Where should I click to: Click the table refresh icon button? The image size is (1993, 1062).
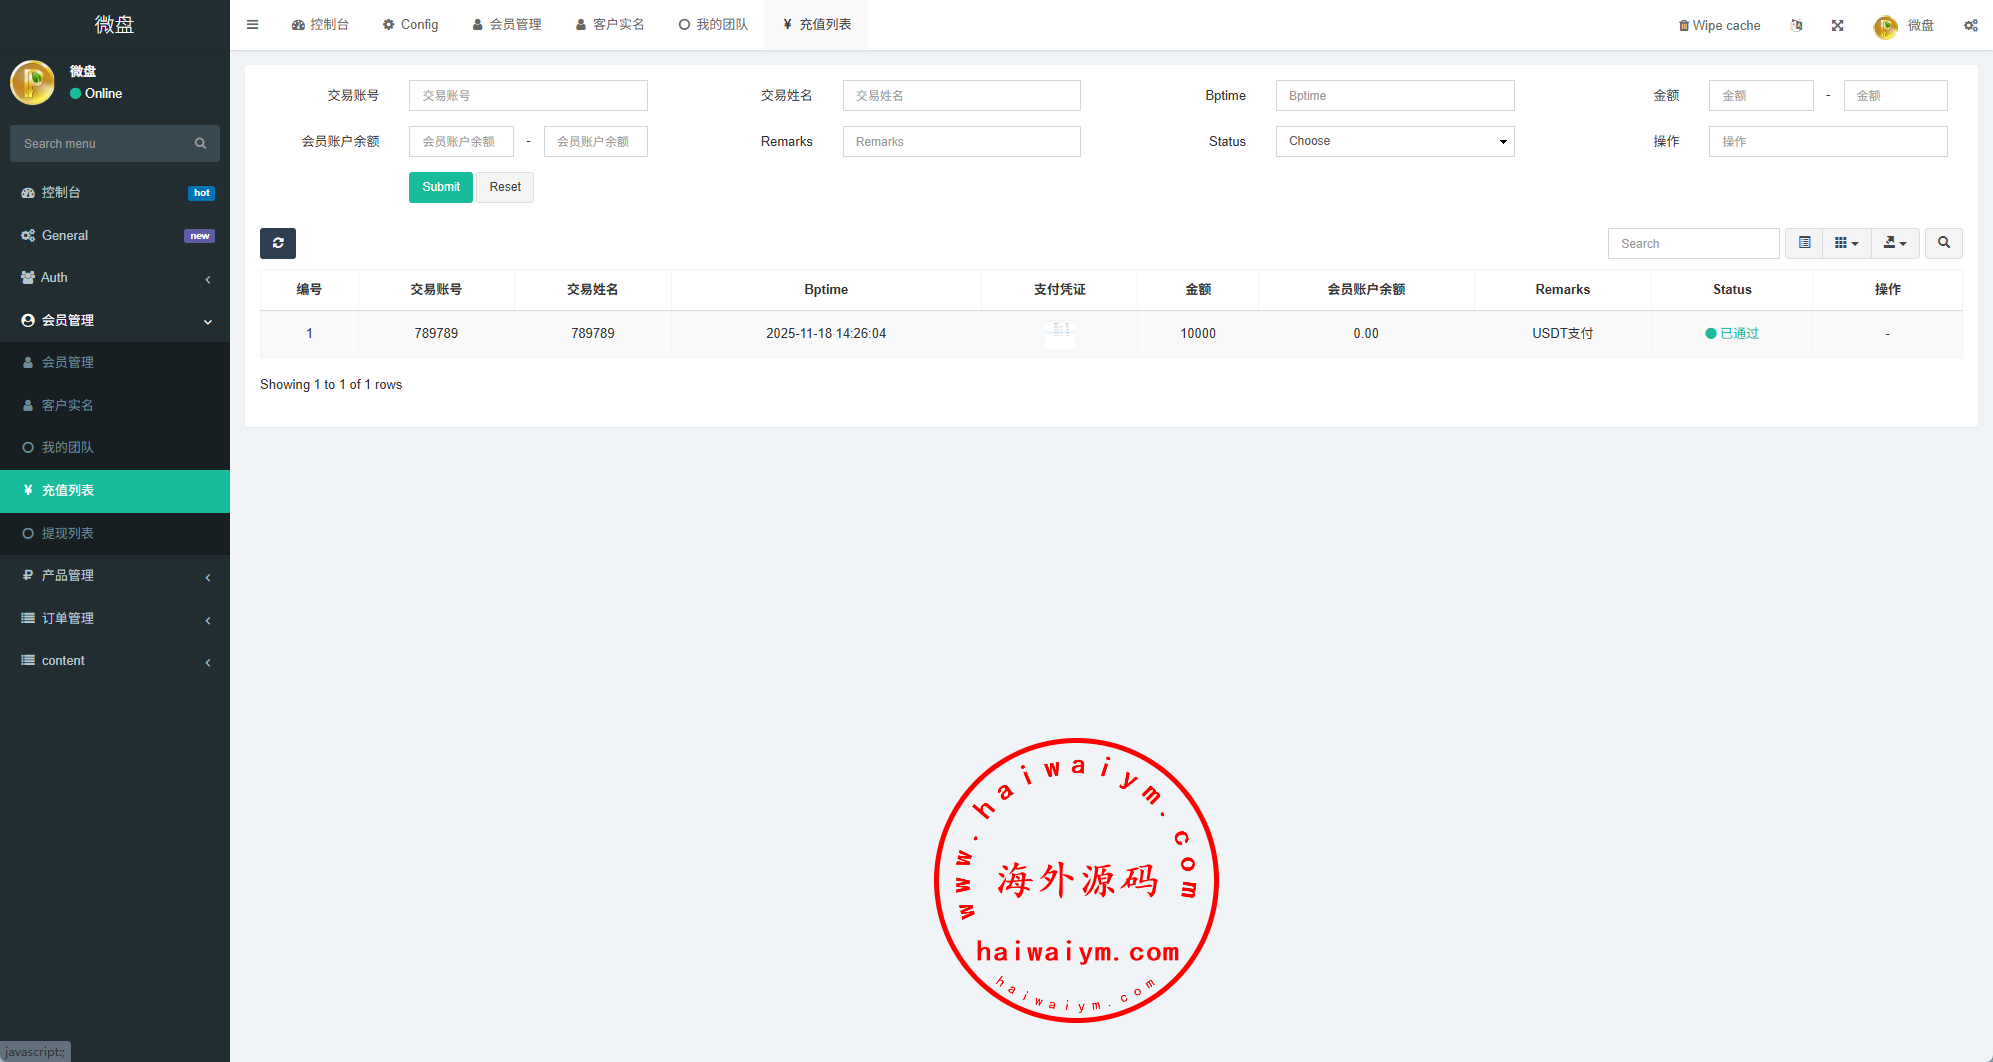[x=278, y=243]
